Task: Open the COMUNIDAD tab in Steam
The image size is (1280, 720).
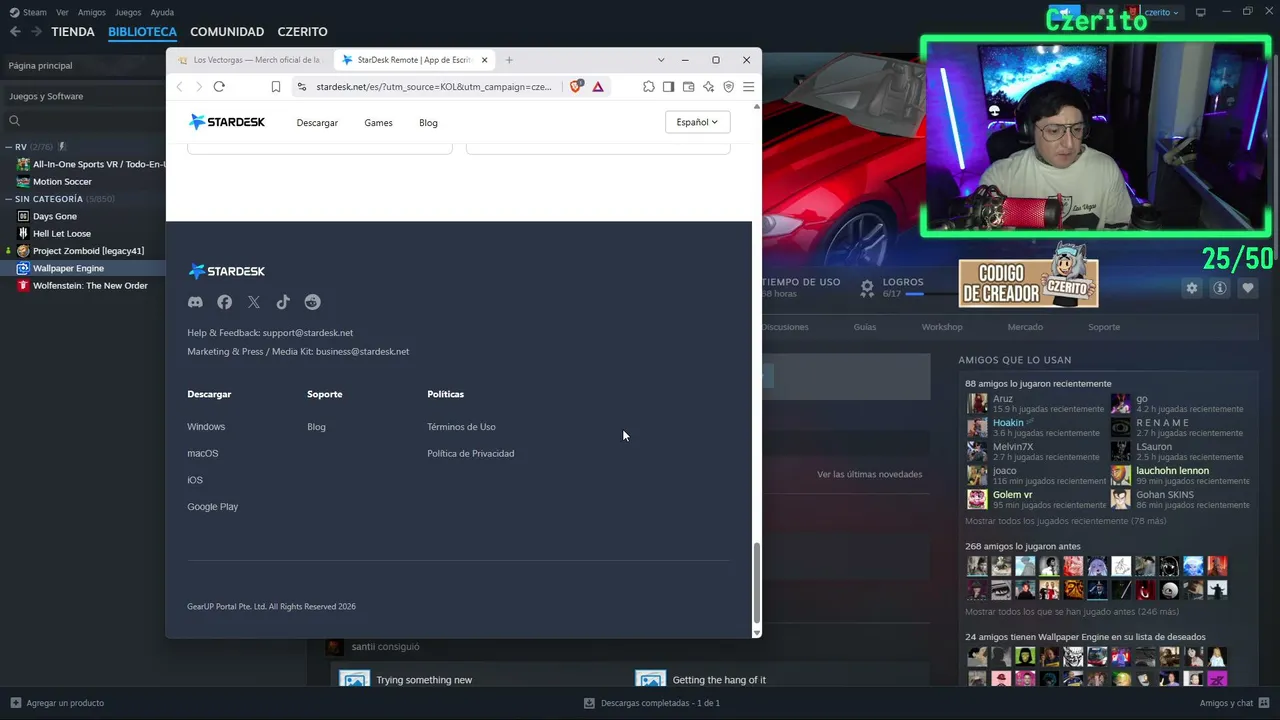Action: (227, 32)
